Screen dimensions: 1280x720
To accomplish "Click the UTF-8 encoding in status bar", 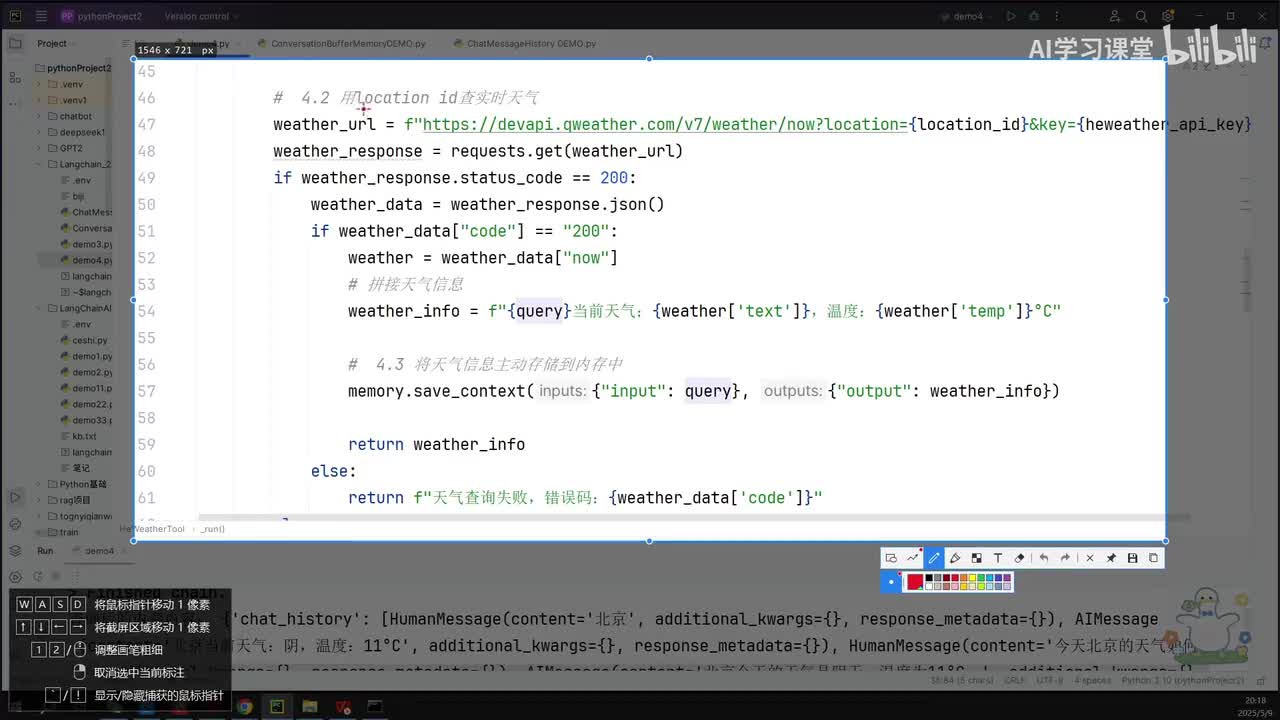I will [1051, 680].
